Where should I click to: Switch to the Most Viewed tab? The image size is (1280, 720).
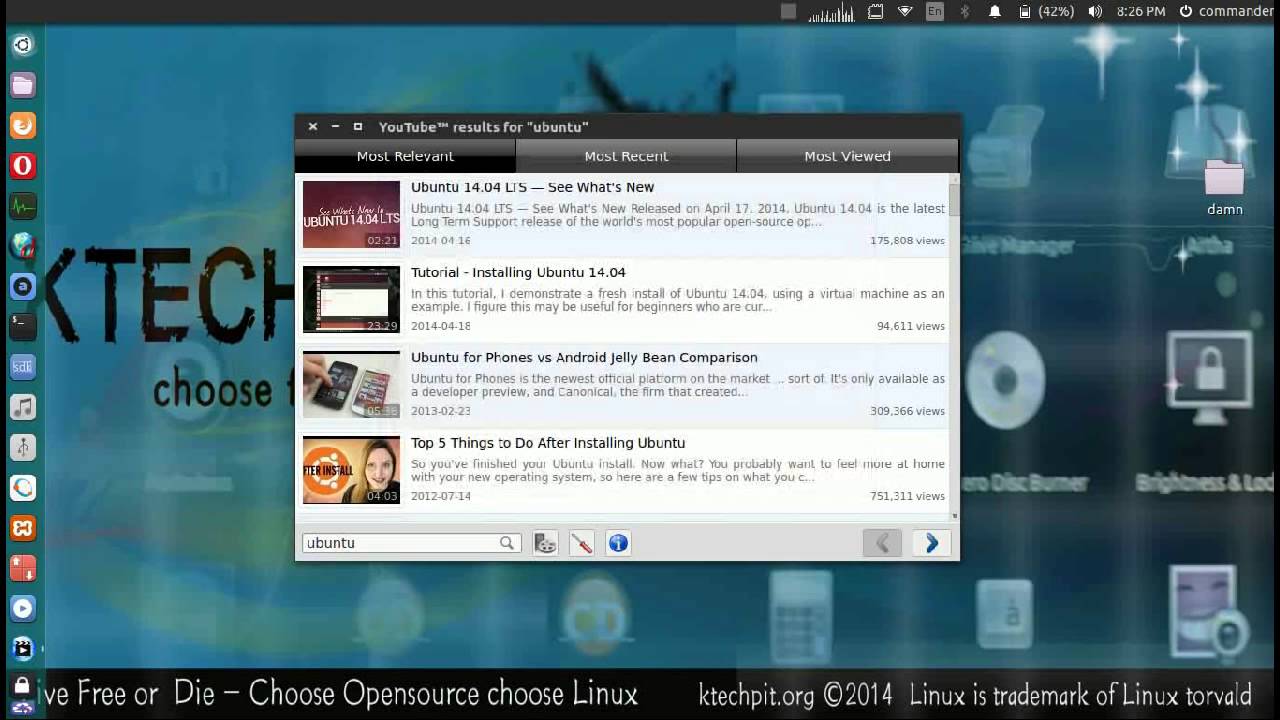847,156
